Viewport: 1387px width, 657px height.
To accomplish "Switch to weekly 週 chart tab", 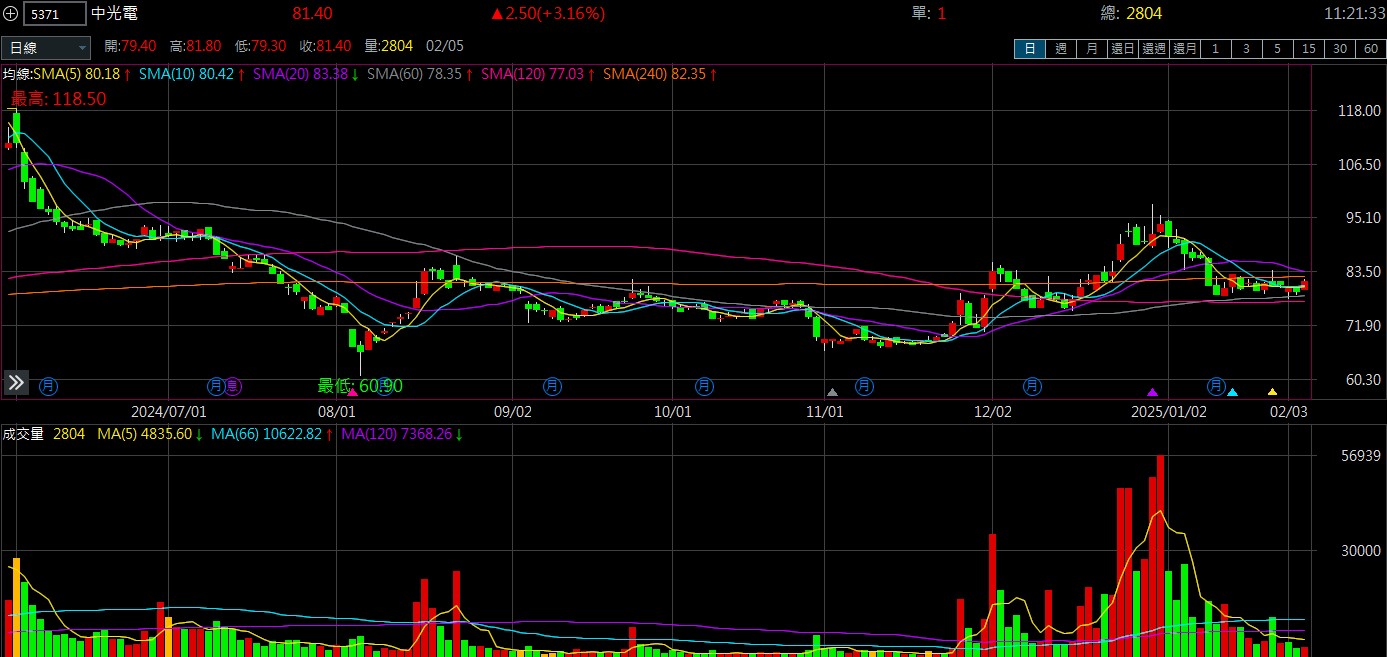I will [1060, 48].
